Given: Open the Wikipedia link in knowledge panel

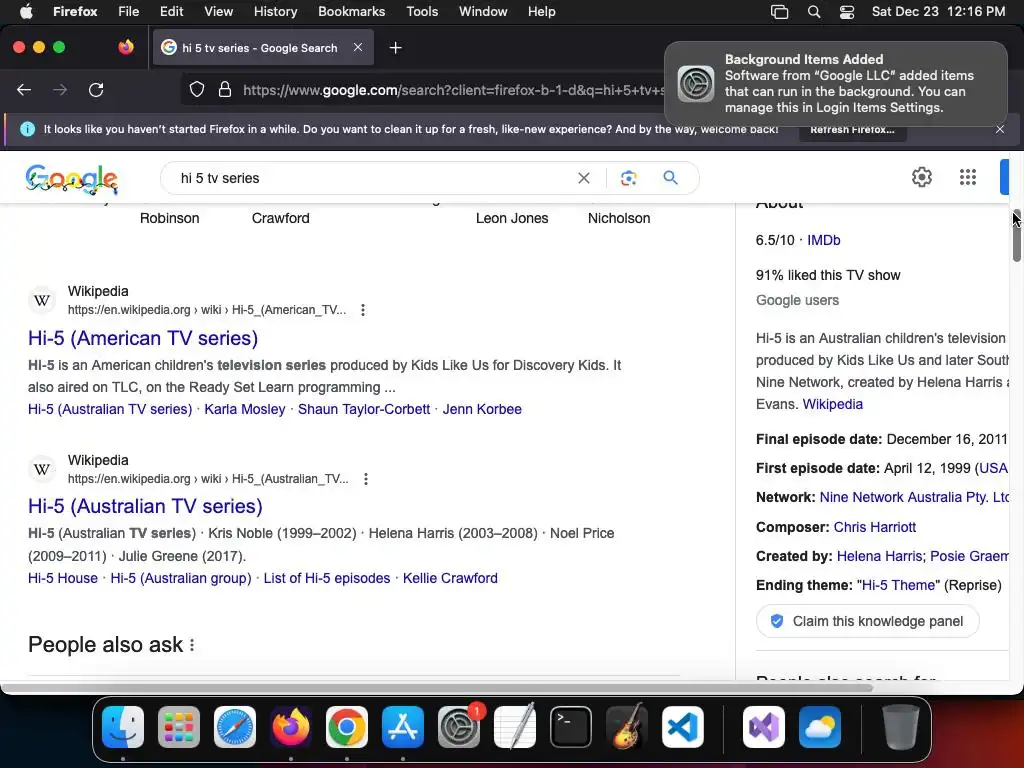Looking at the screenshot, I should pyautogui.click(x=833, y=404).
